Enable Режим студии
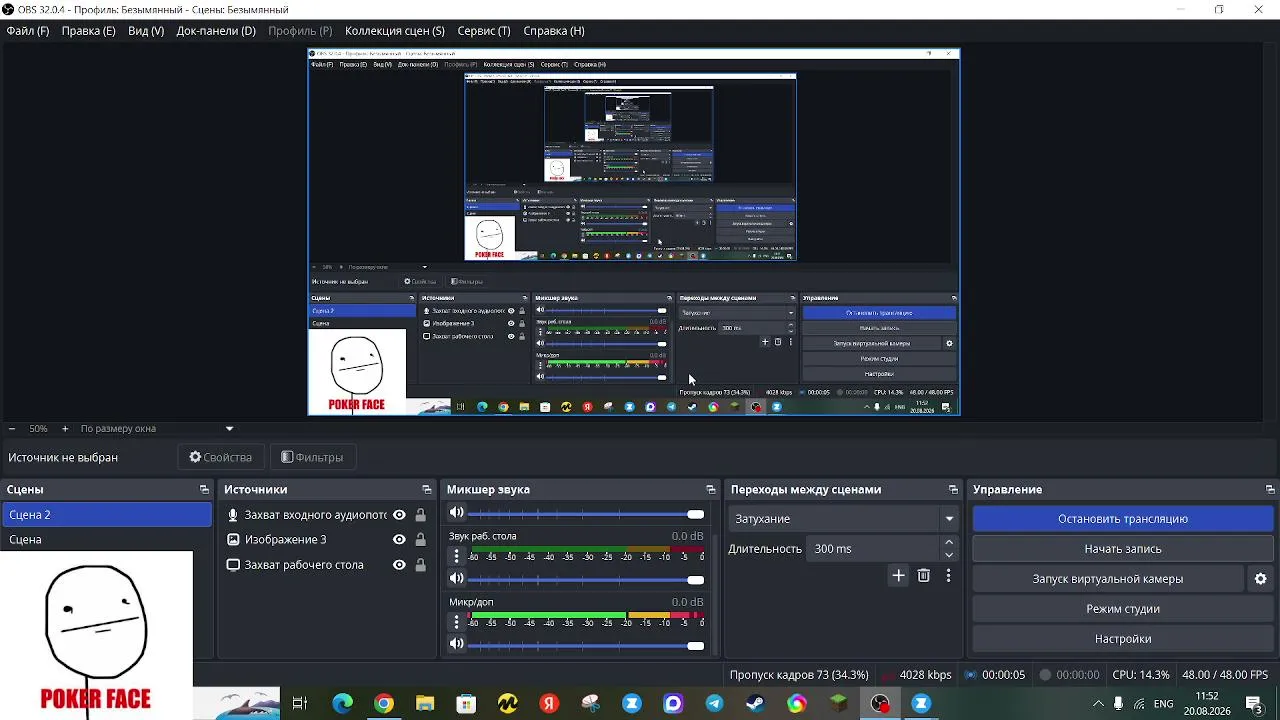 [x=1123, y=609]
